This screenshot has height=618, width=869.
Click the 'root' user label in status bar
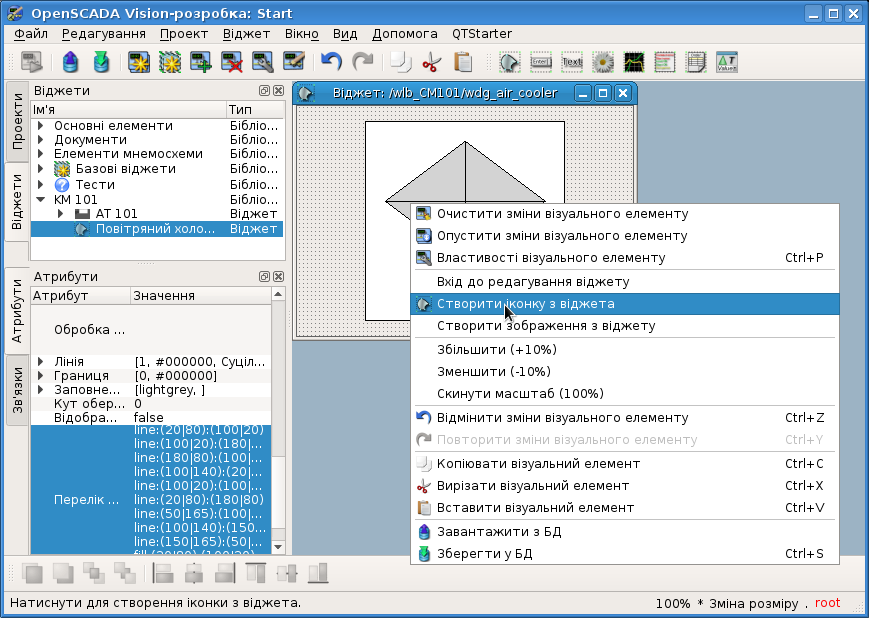[x=827, y=603]
